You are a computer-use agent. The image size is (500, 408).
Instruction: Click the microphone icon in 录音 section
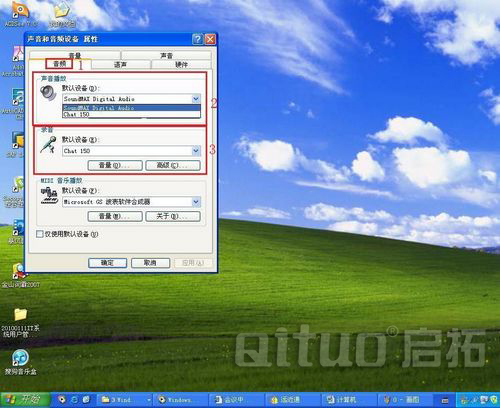(48, 145)
